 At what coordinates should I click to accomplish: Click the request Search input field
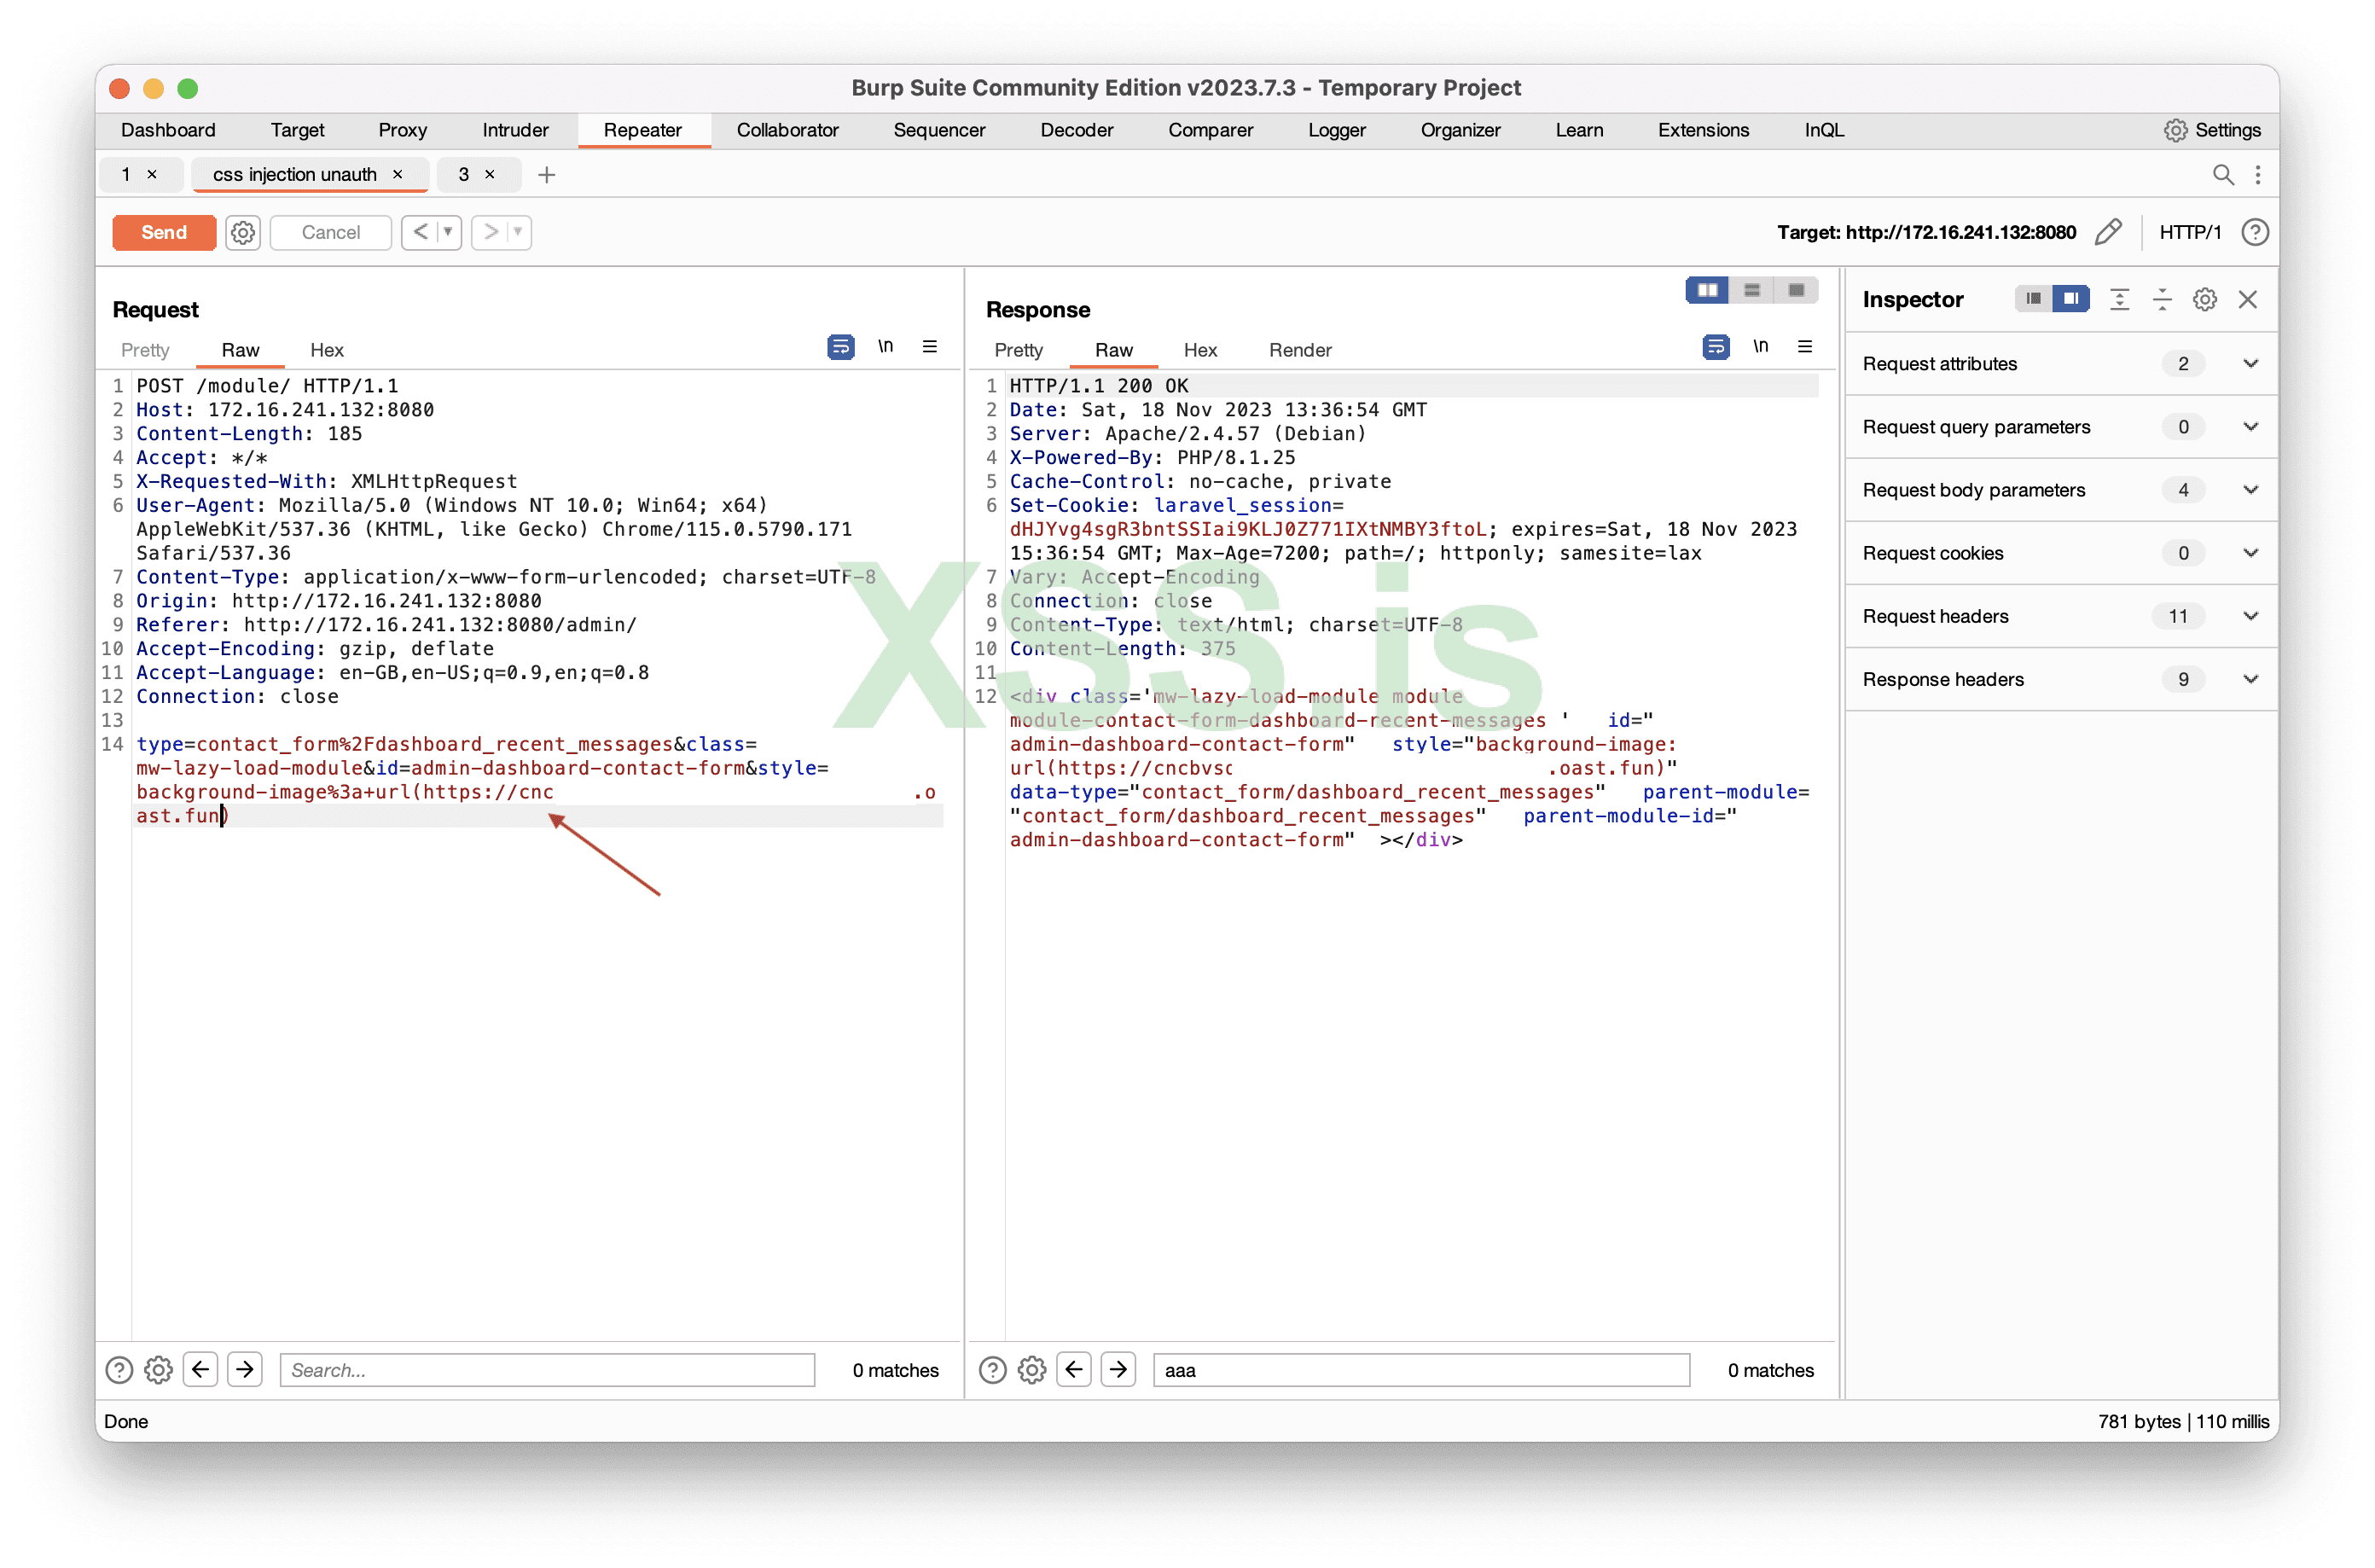point(546,1369)
